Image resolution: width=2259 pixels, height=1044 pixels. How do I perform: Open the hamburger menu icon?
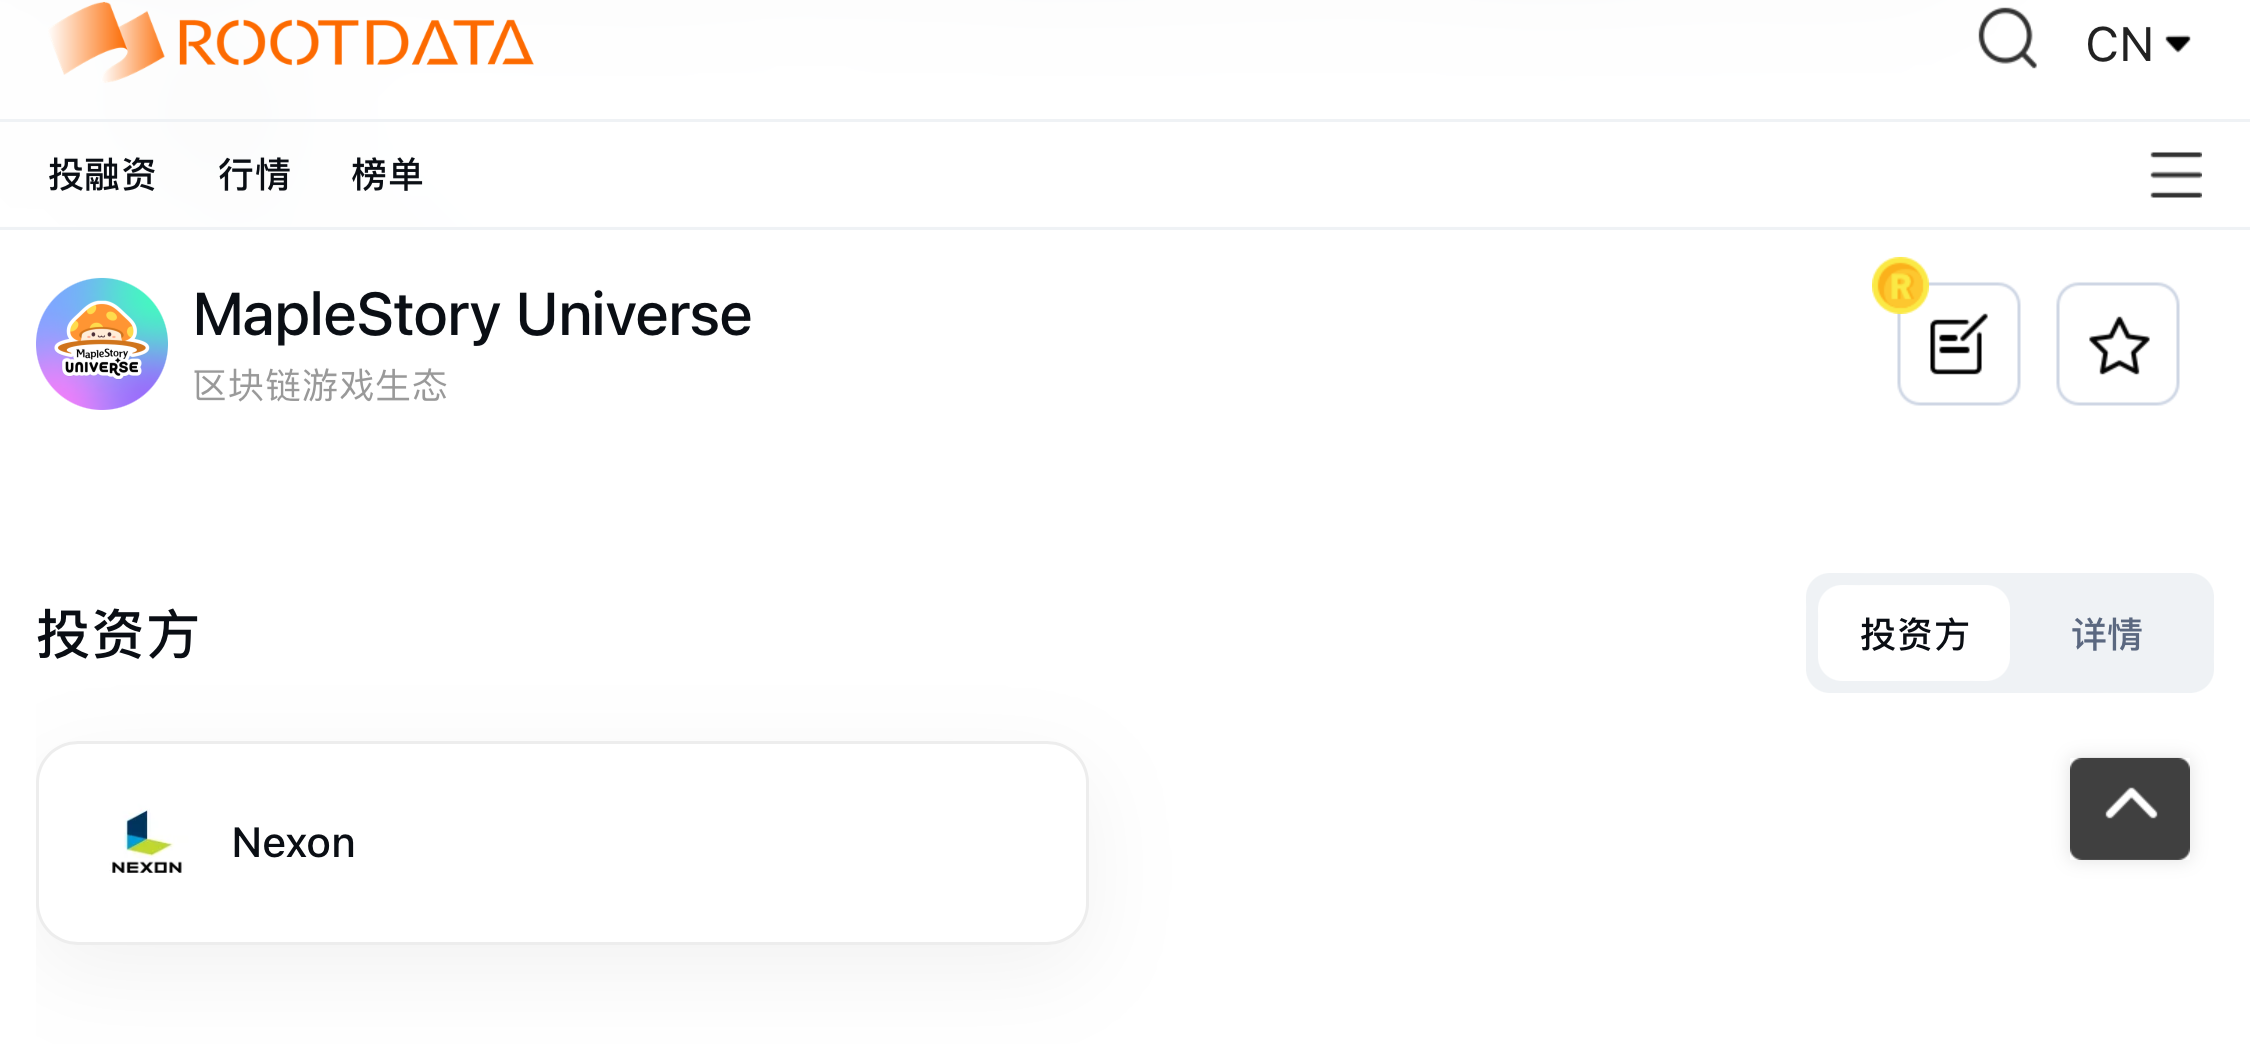click(x=2176, y=175)
